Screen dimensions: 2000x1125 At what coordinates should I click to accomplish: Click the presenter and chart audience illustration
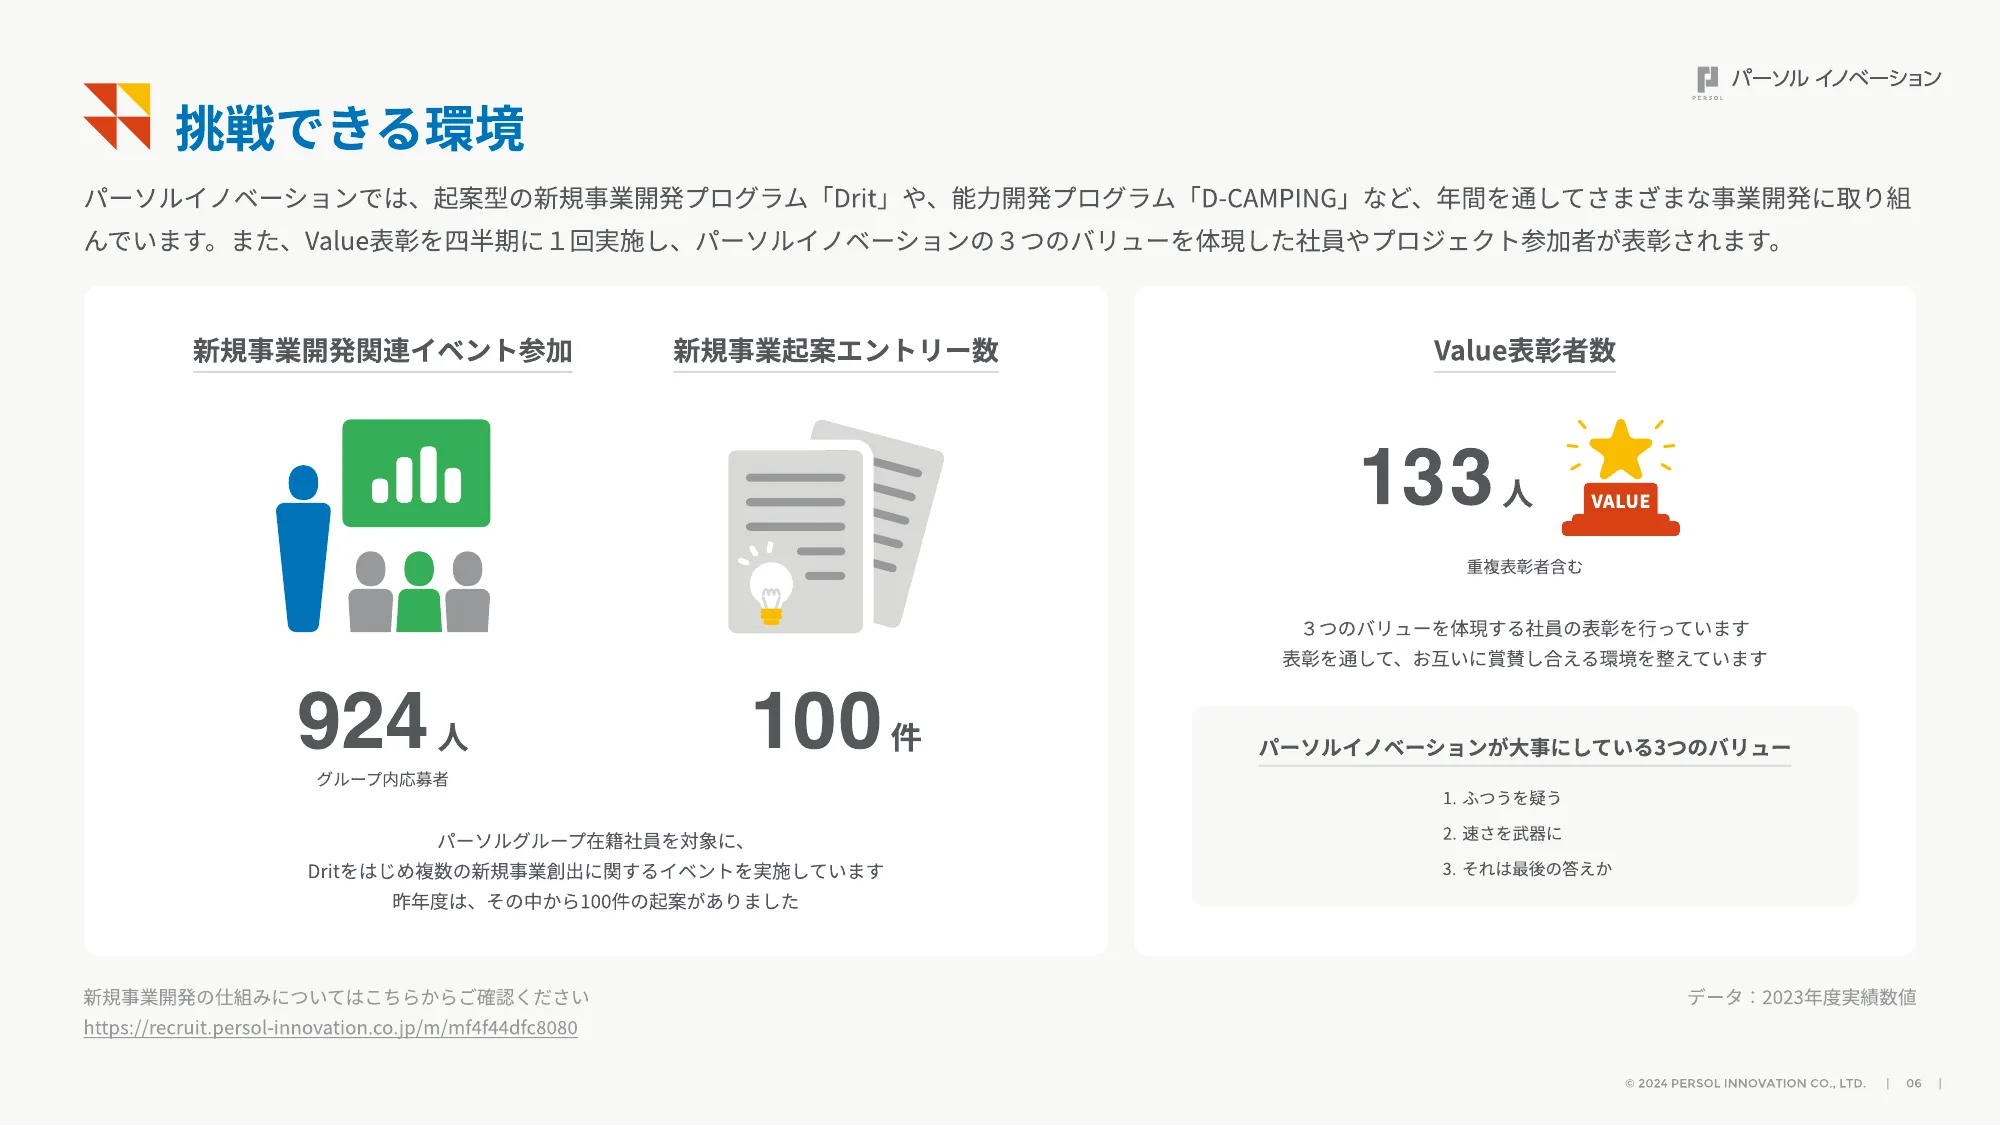(383, 525)
